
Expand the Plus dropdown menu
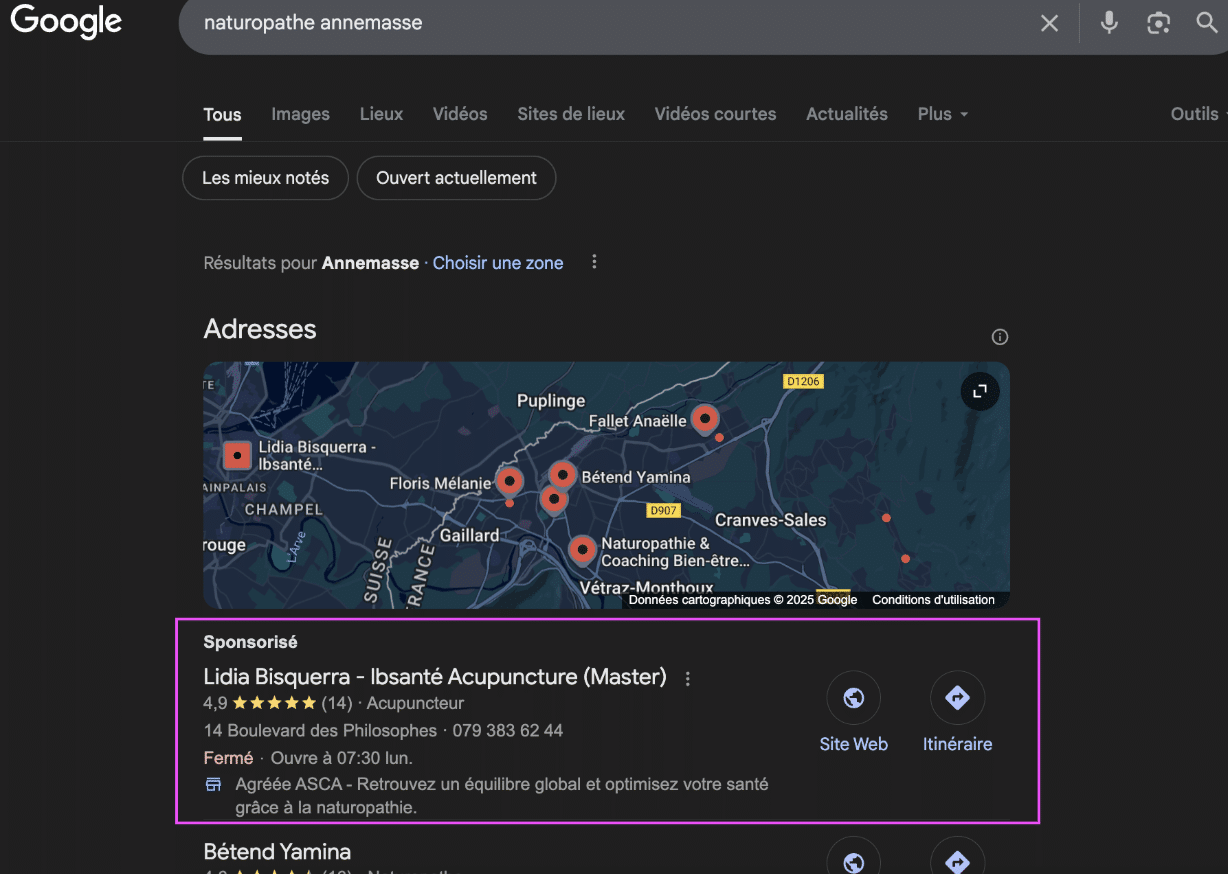tap(943, 114)
